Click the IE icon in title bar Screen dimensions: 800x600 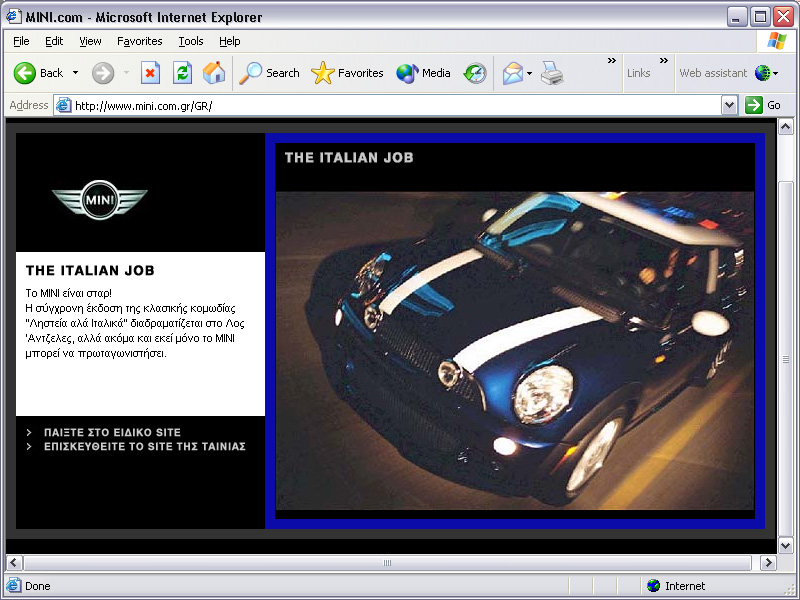coord(13,16)
